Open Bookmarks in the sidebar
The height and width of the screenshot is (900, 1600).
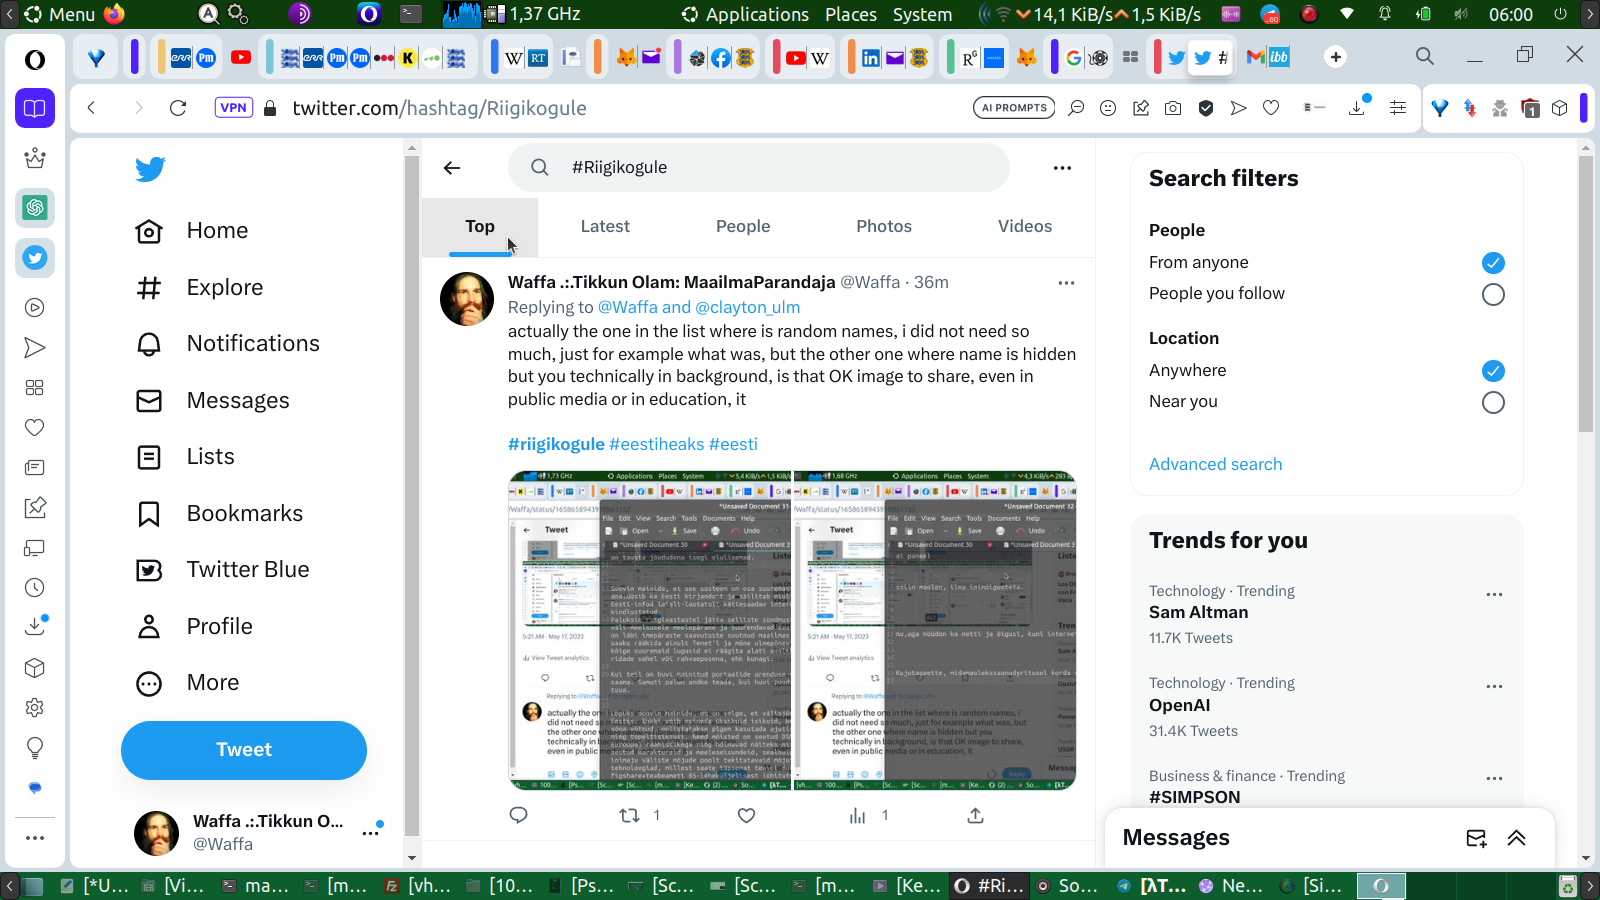(x=219, y=514)
